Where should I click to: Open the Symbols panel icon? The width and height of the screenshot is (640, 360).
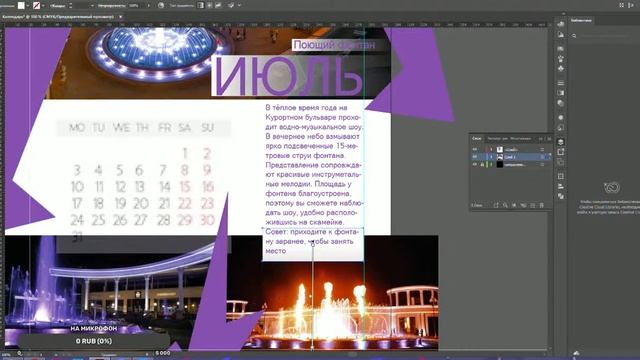pos(561,69)
